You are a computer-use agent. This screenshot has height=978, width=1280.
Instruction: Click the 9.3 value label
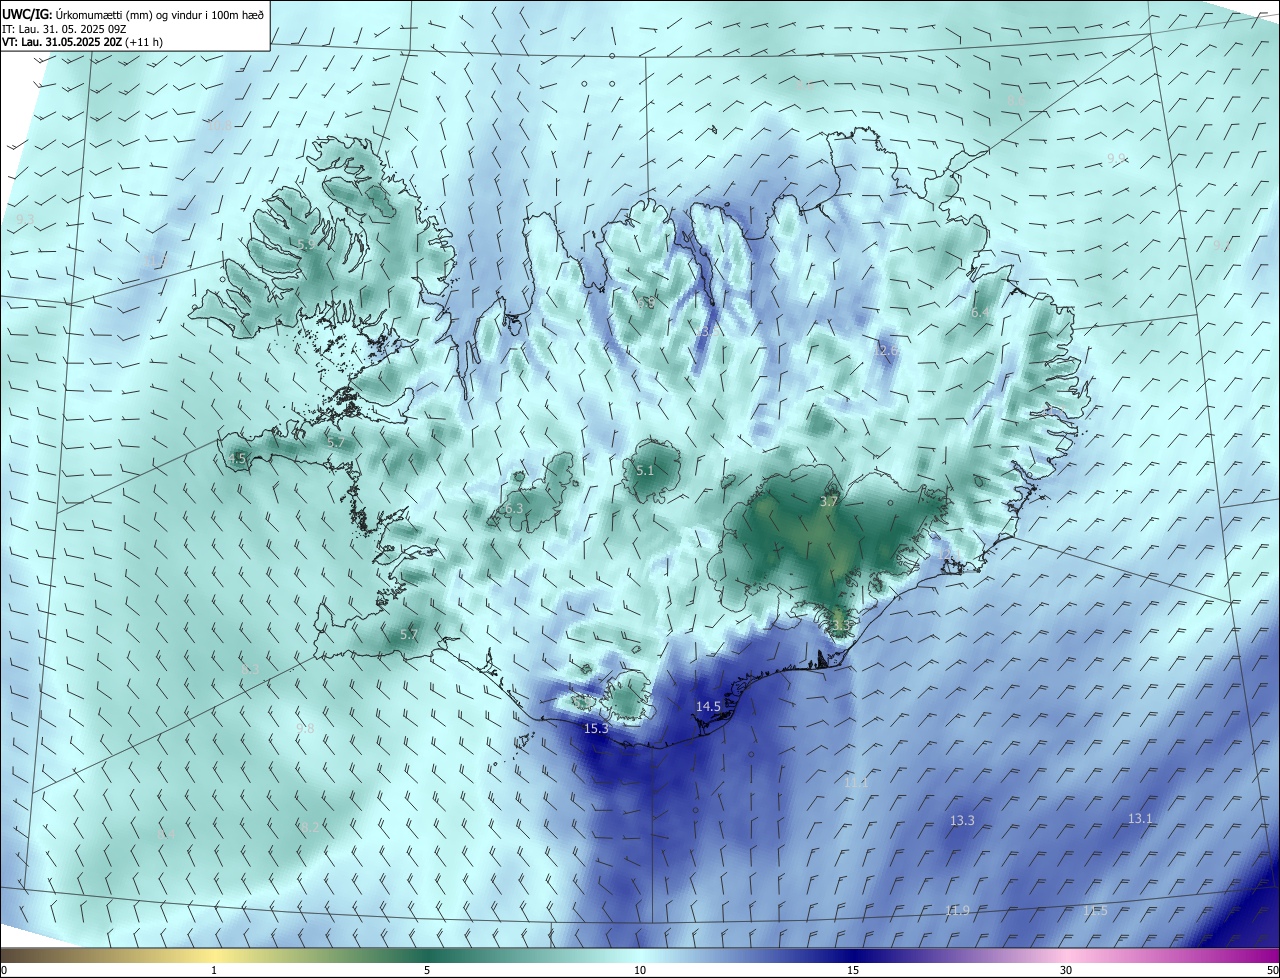[26, 219]
